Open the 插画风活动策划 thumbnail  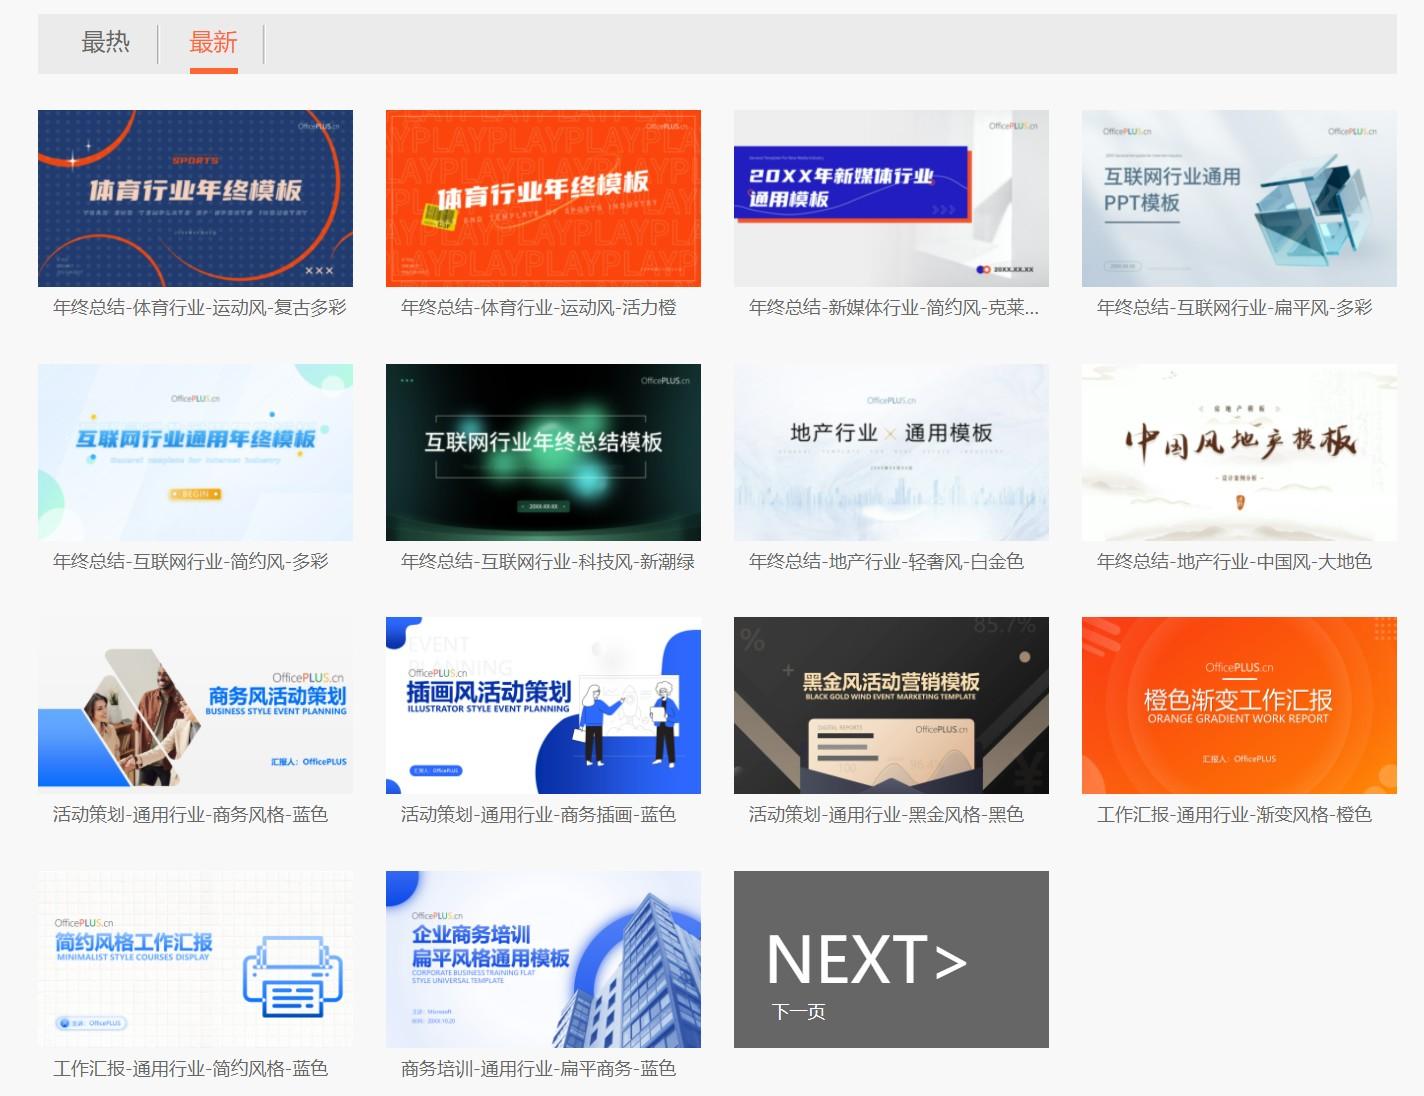[x=543, y=705]
